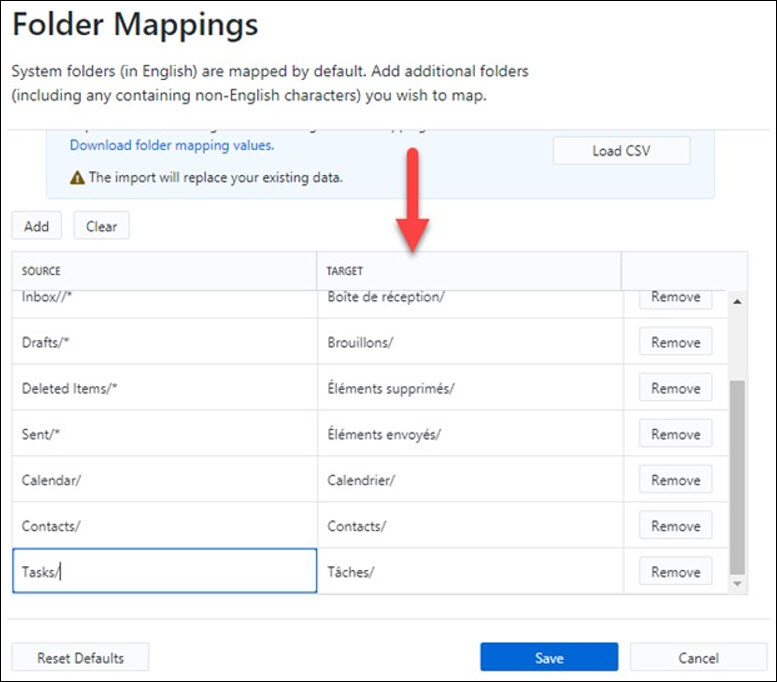The image size is (777, 682).
Task: Remove the Deleted Items/* mapping row
Action: [x=675, y=388]
